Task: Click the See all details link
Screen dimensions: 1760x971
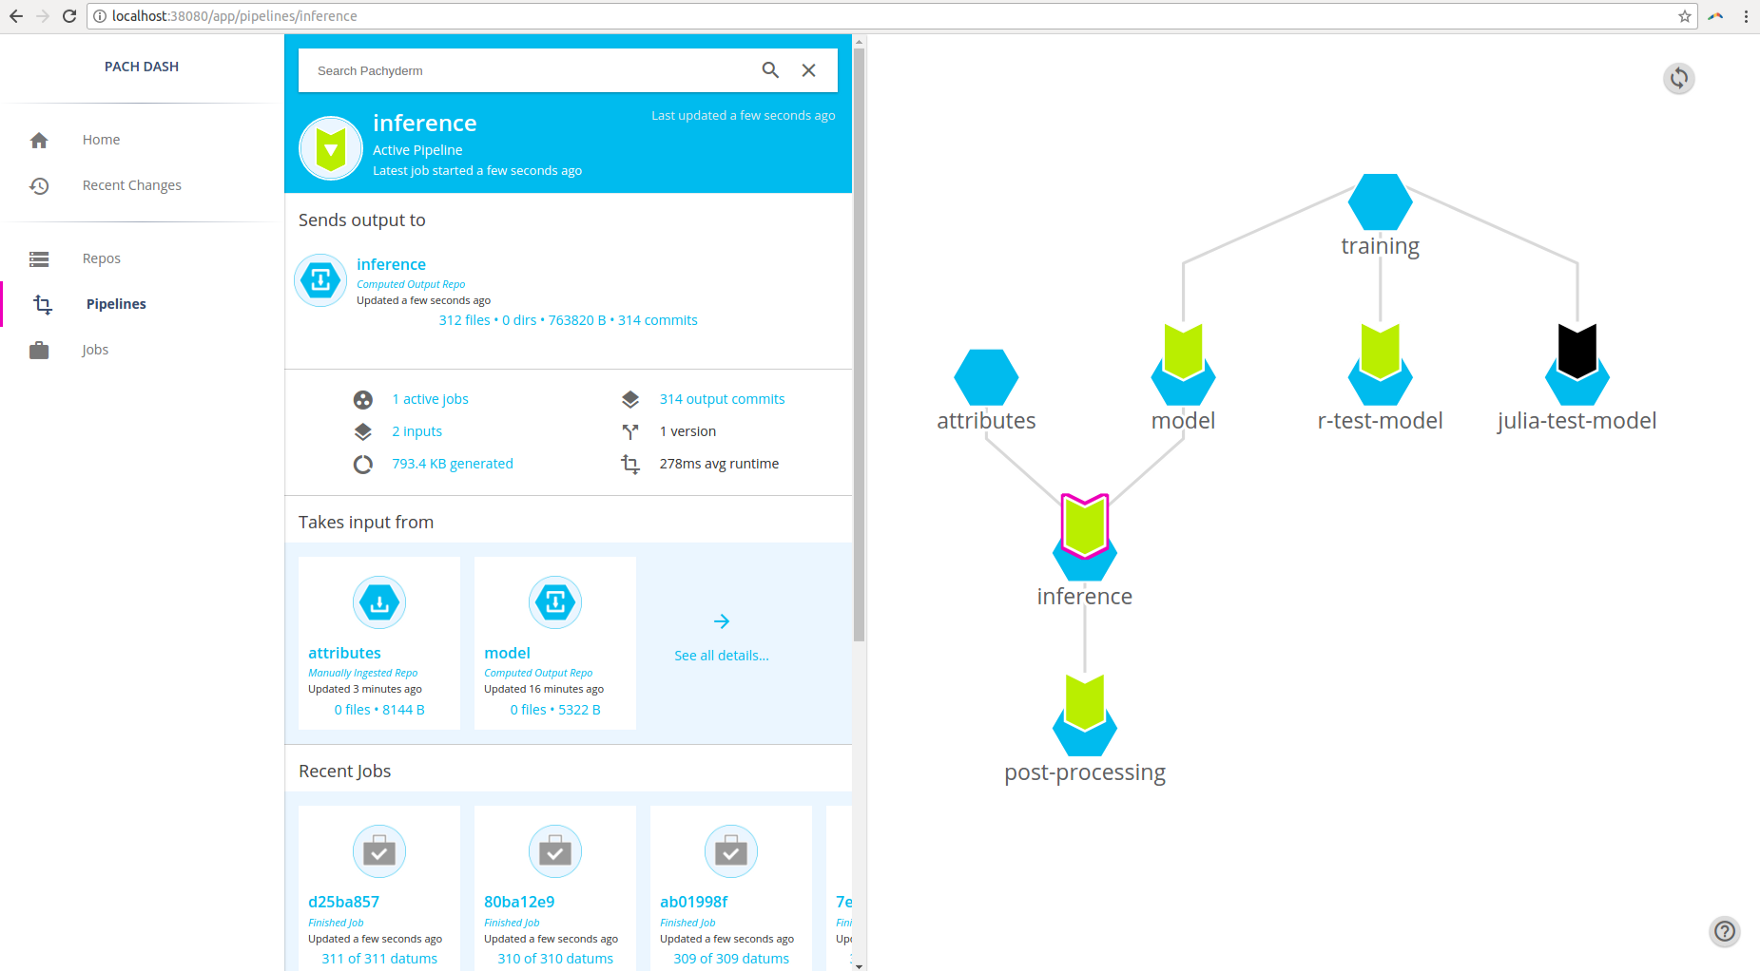Action: [721, 655]
